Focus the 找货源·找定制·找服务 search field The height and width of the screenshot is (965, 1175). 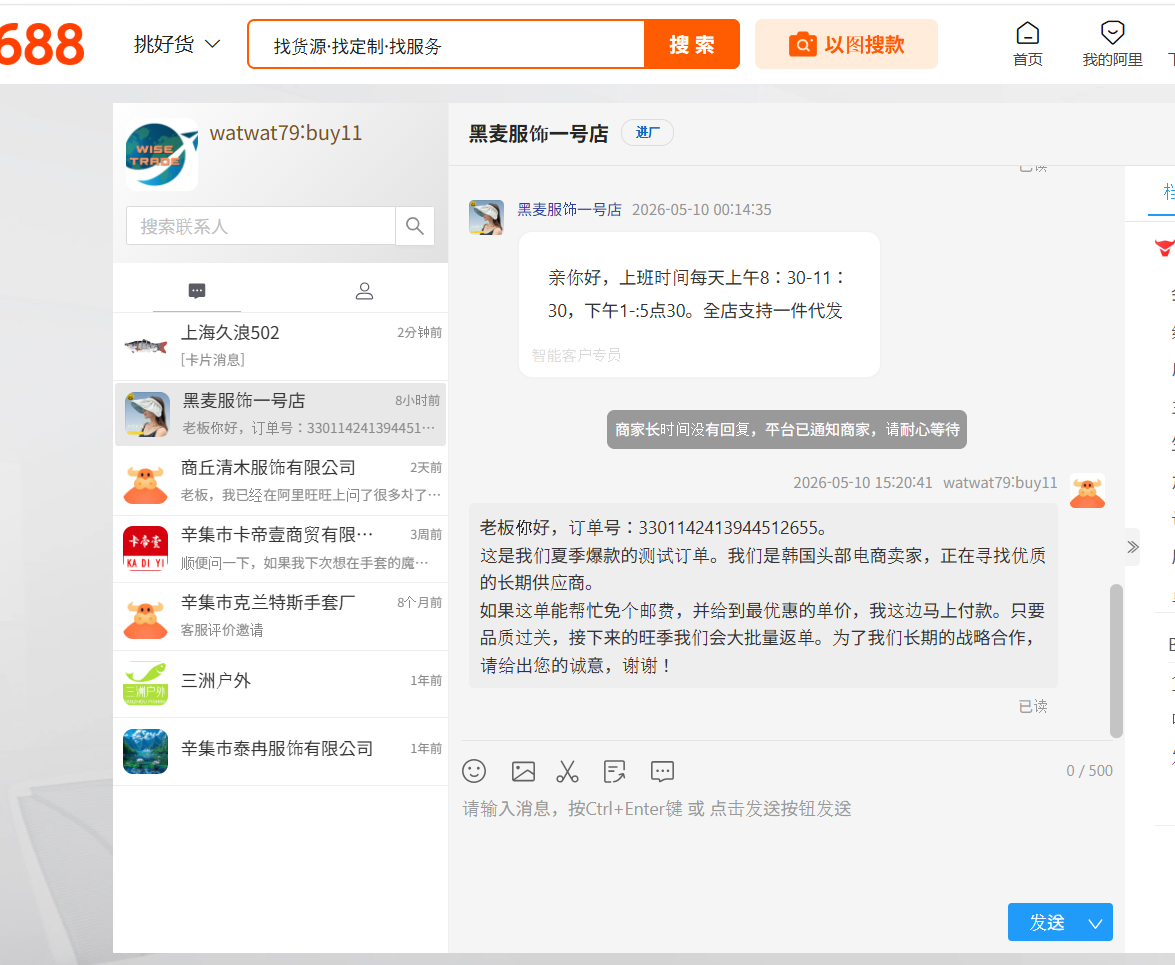click(x=446, y=45)
